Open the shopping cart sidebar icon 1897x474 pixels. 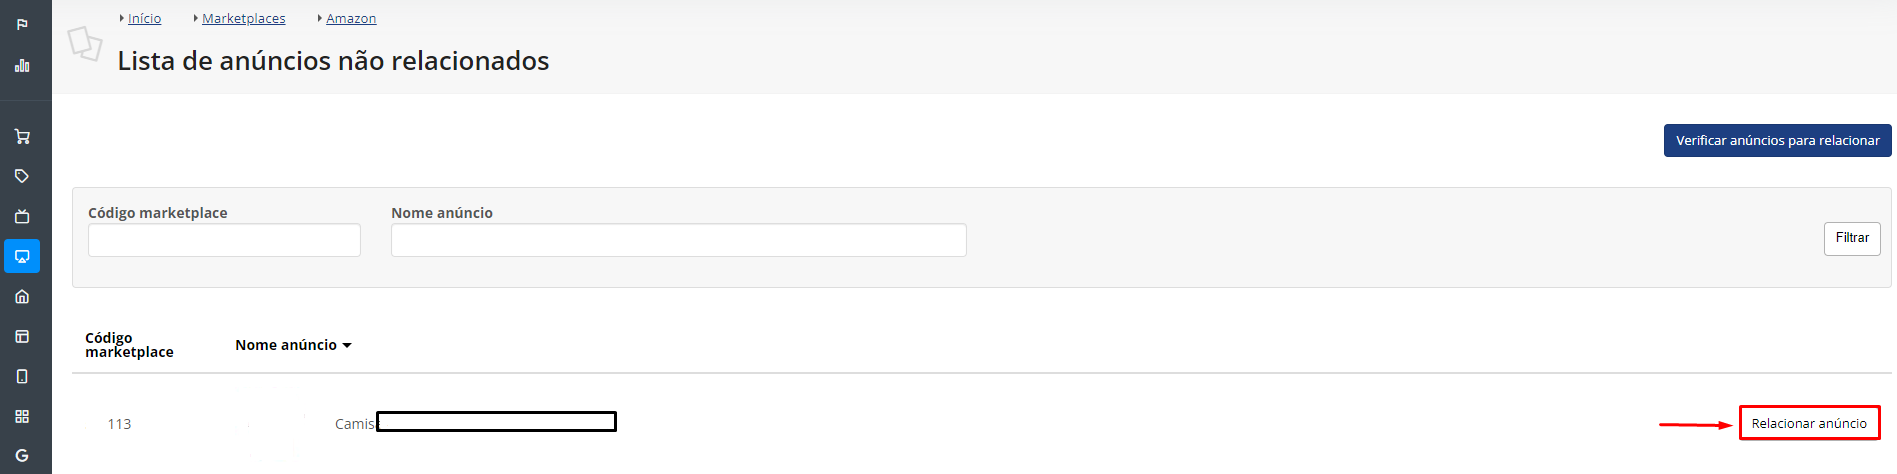22,136
